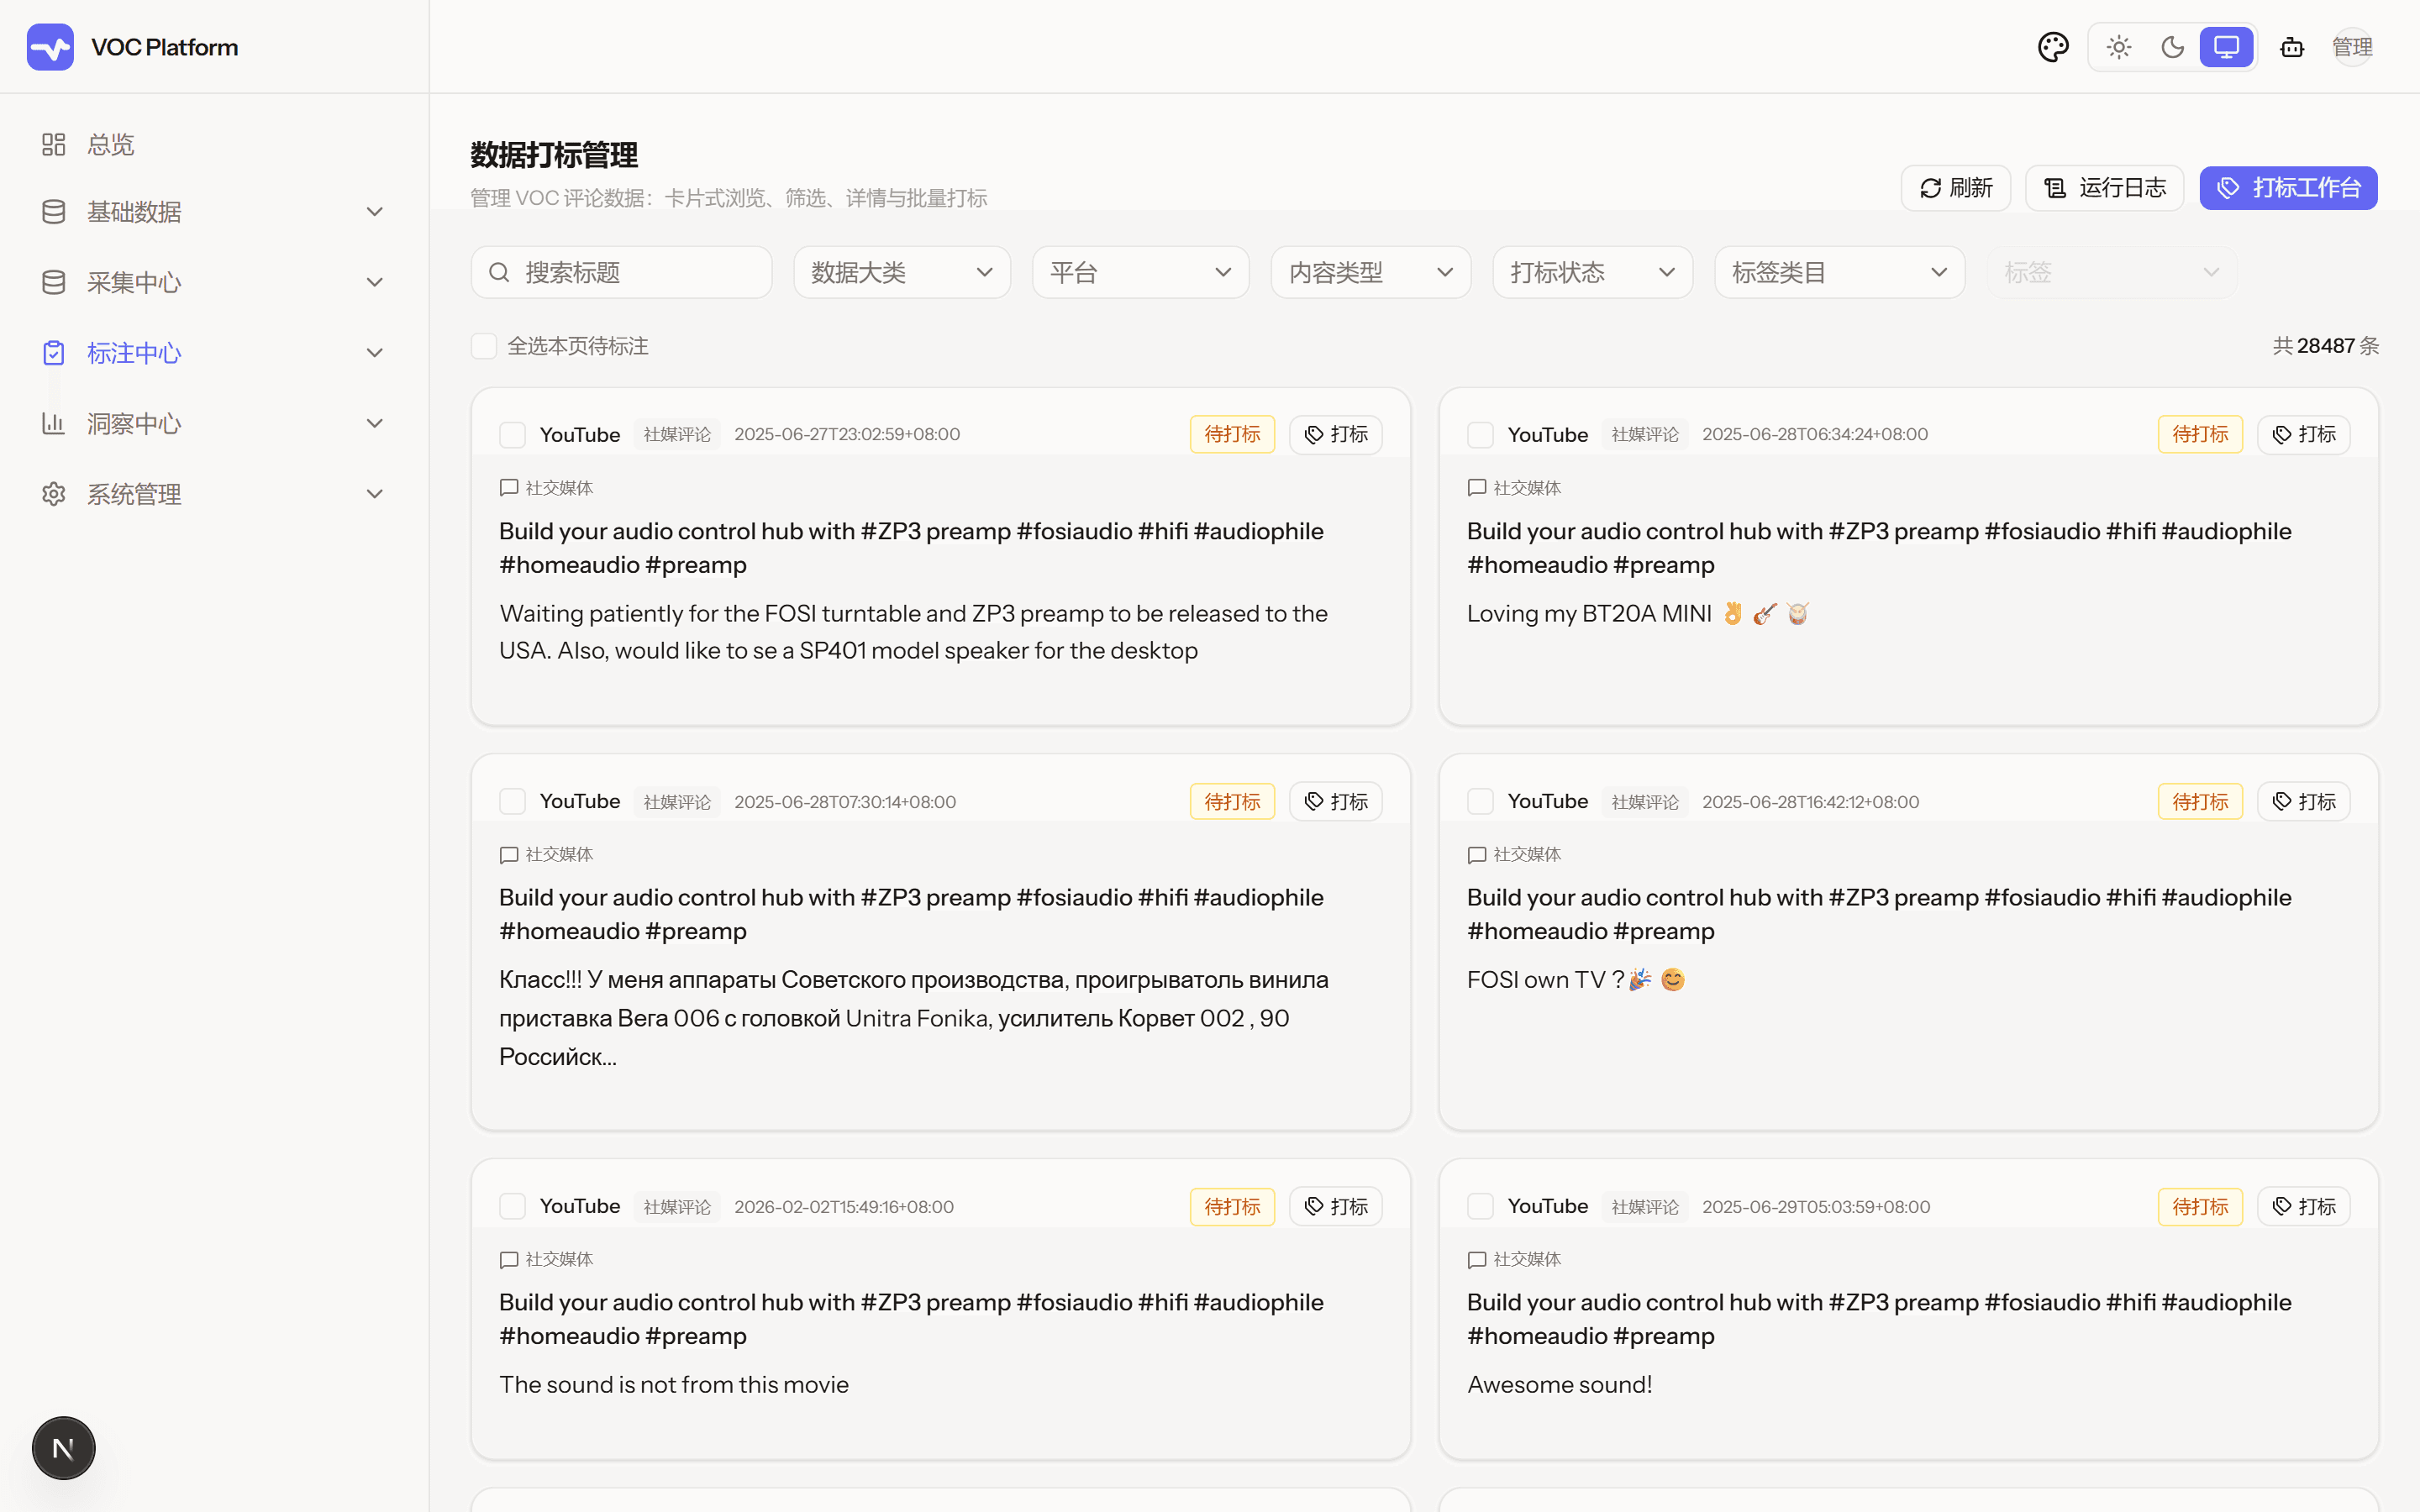Click the search magnifier icon
2420x1512 pixels.
click(x=499, y=272)
